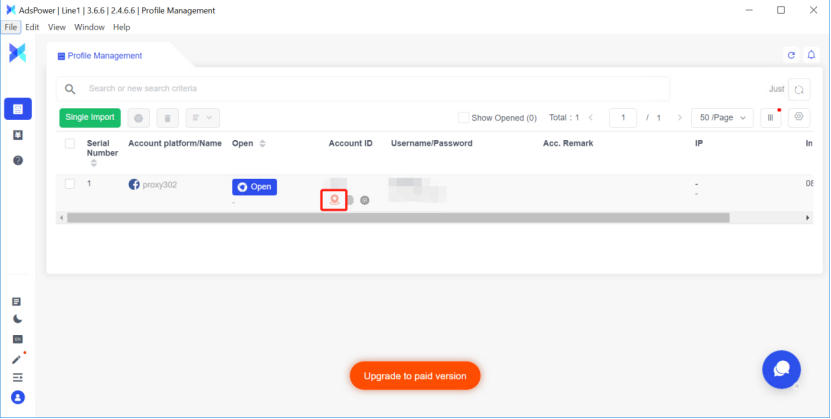Click Upgrade to paid version button
This screenshot has height=419, width=831.
415,376
